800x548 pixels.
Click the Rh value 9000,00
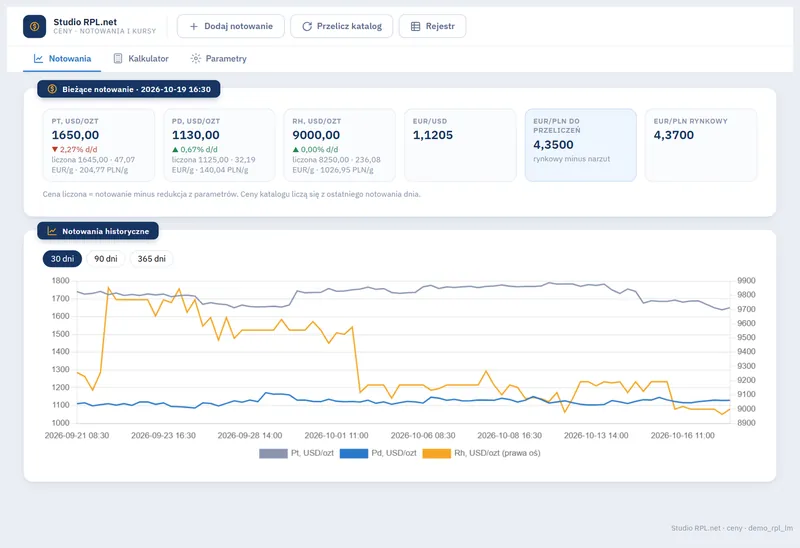(316, 135)
